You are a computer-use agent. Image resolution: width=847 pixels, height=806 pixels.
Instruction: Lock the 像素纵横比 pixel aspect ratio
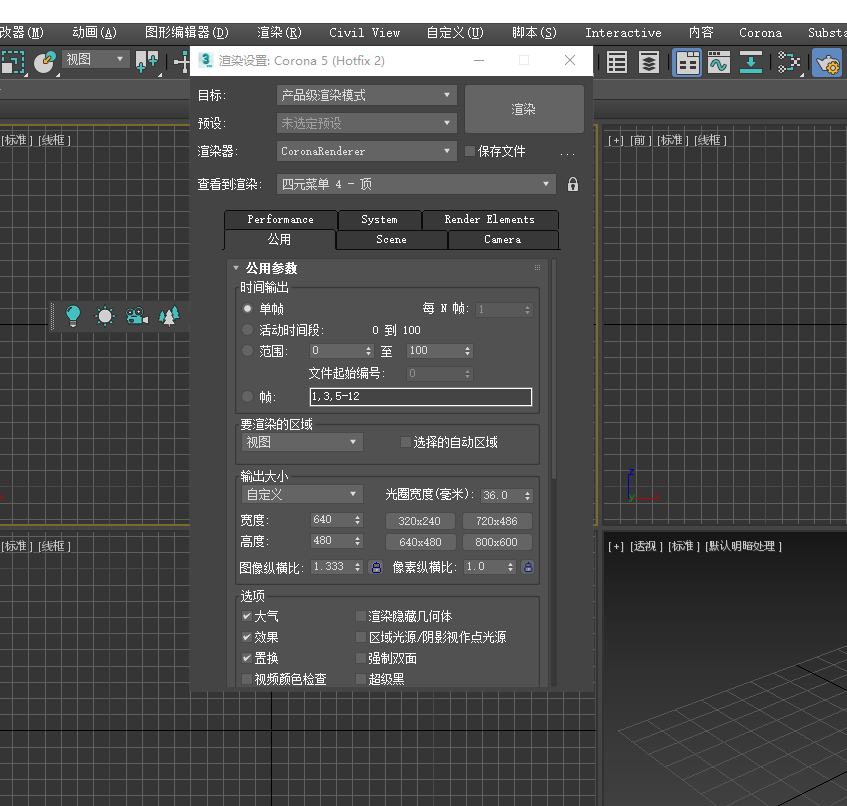pyautogui.click(x=528, y=567)
